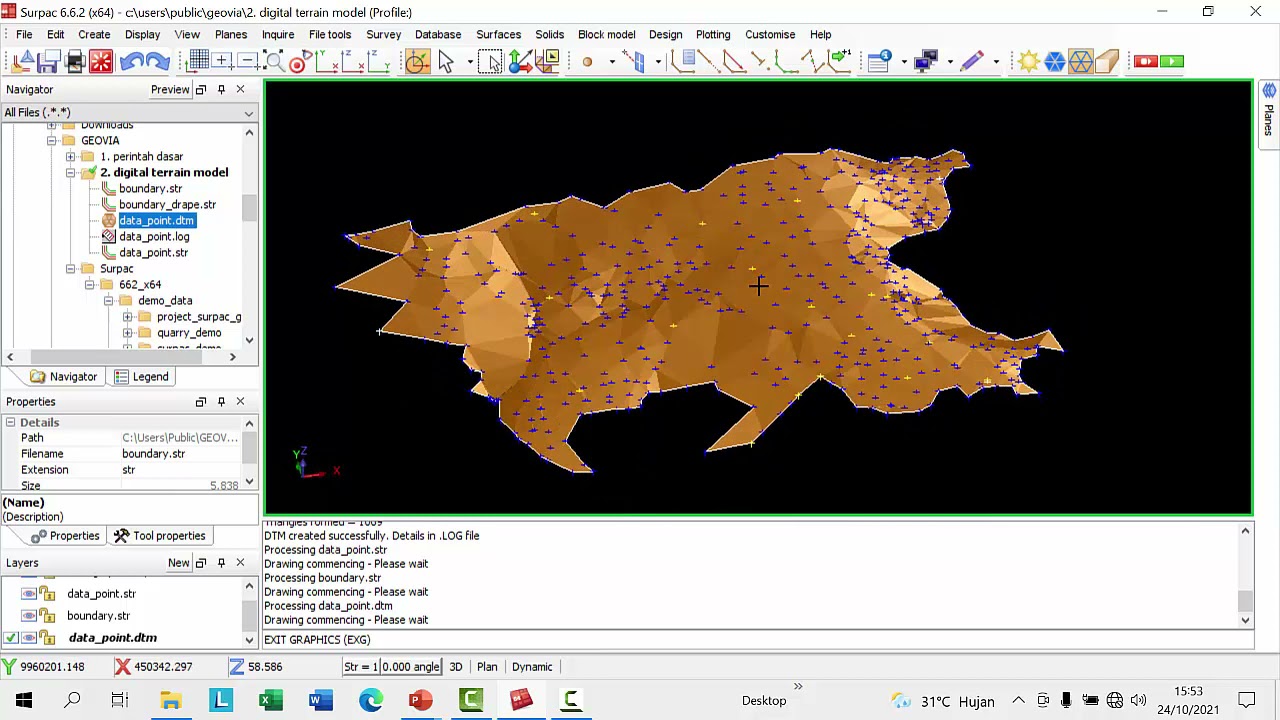Click the dual monitors display icon
1280x720 pixels.
(x=926, y=62)
